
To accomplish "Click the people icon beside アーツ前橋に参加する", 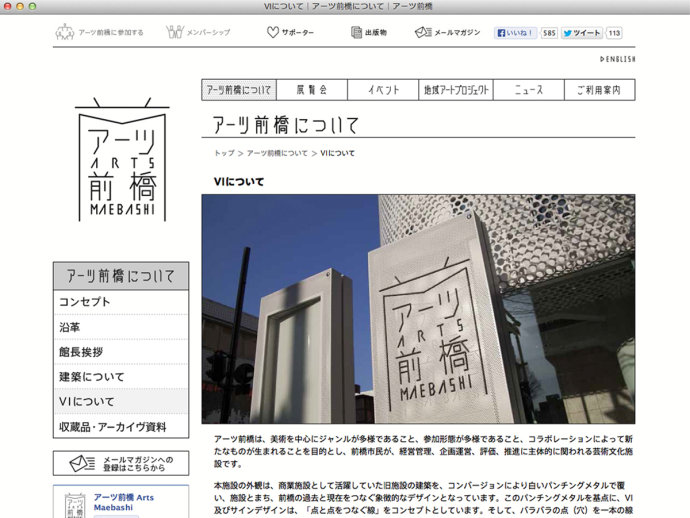I will point(65,32).
